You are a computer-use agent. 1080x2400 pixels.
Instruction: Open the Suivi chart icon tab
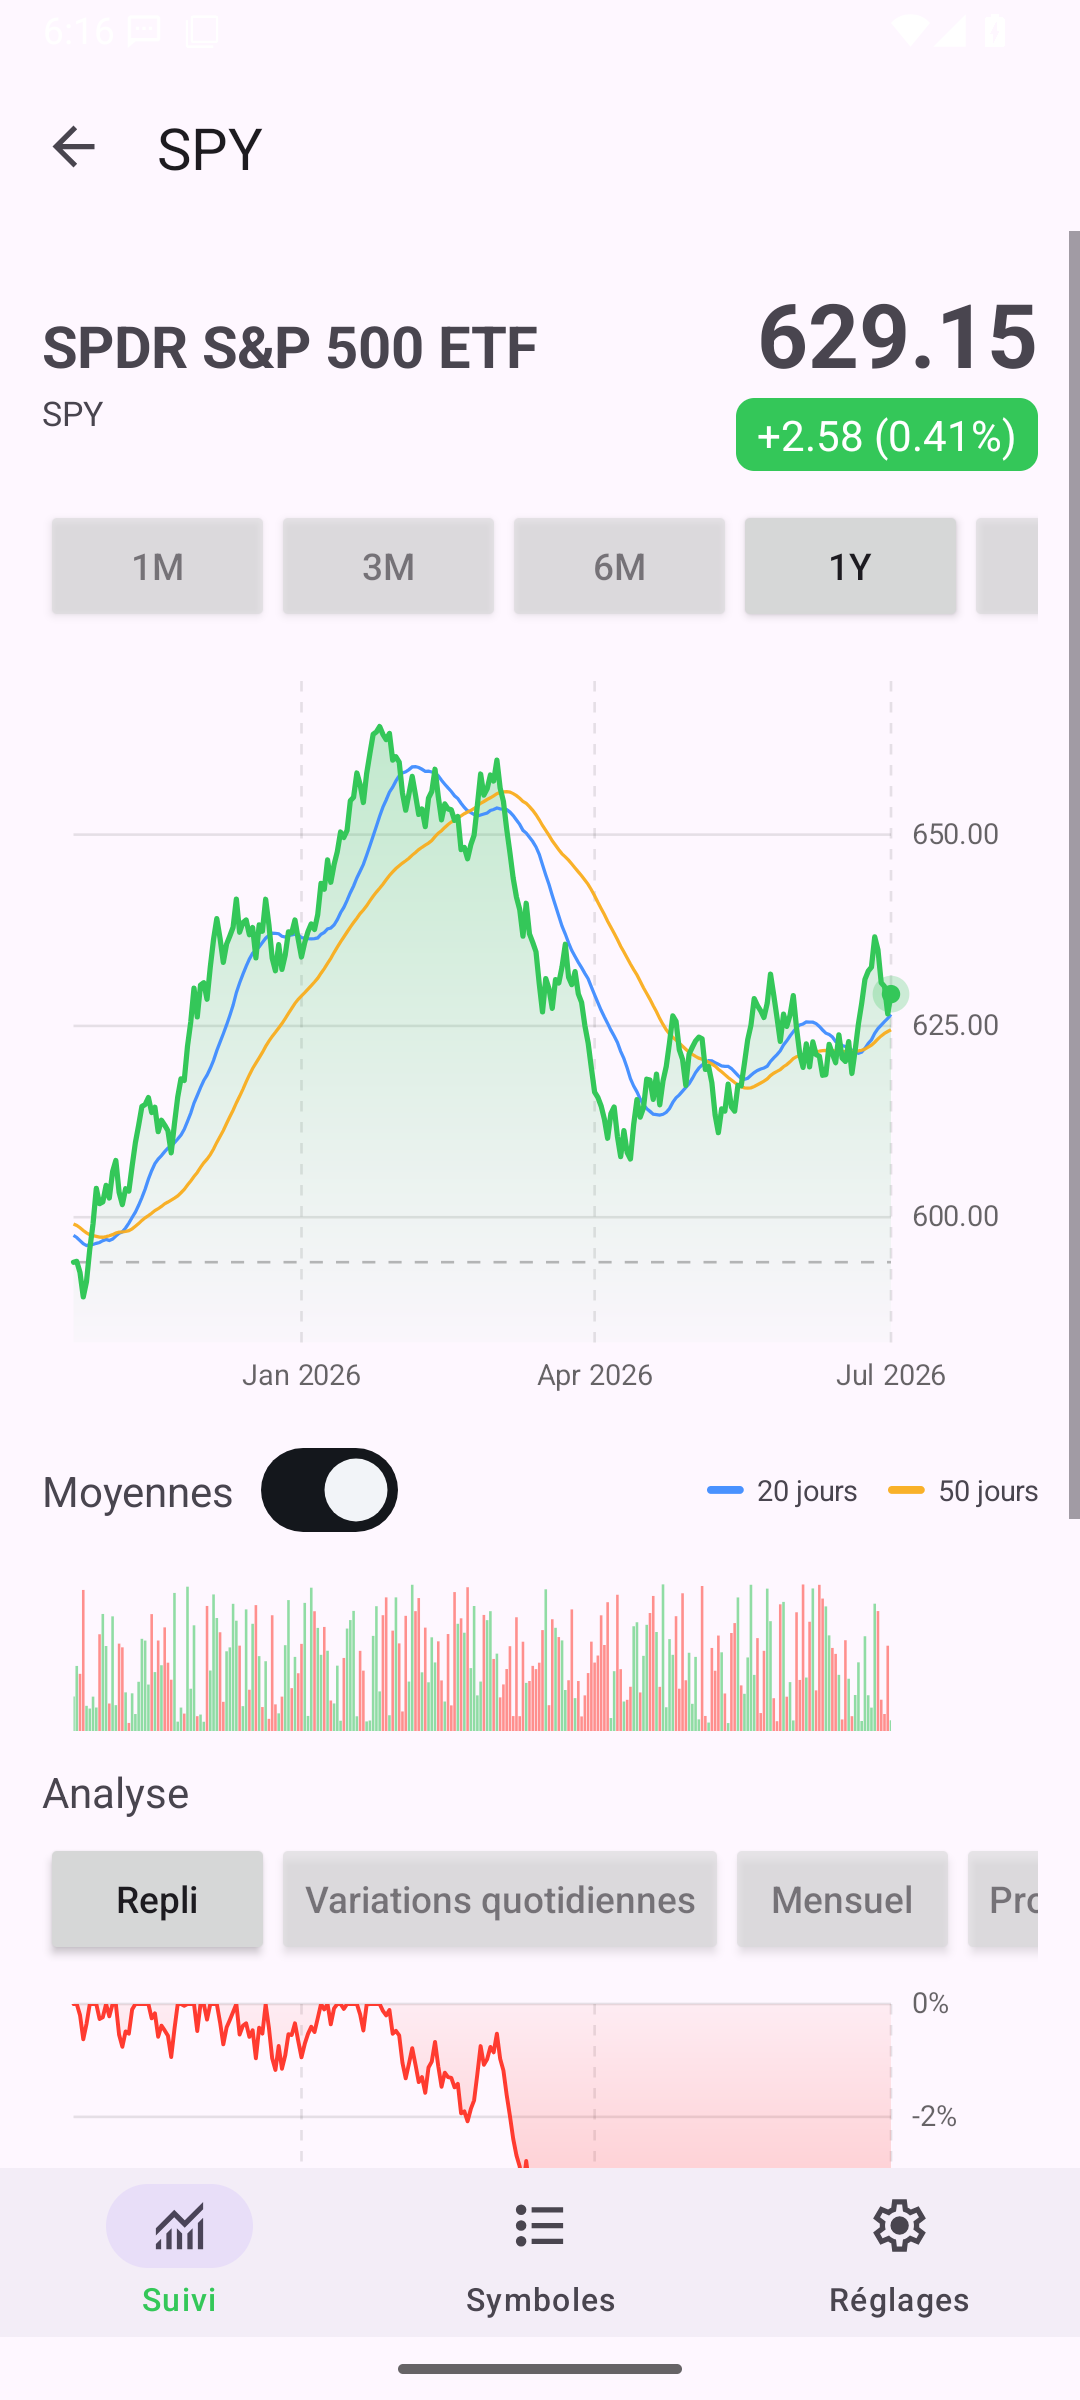pyautogui.click(x=179, y=2226)
